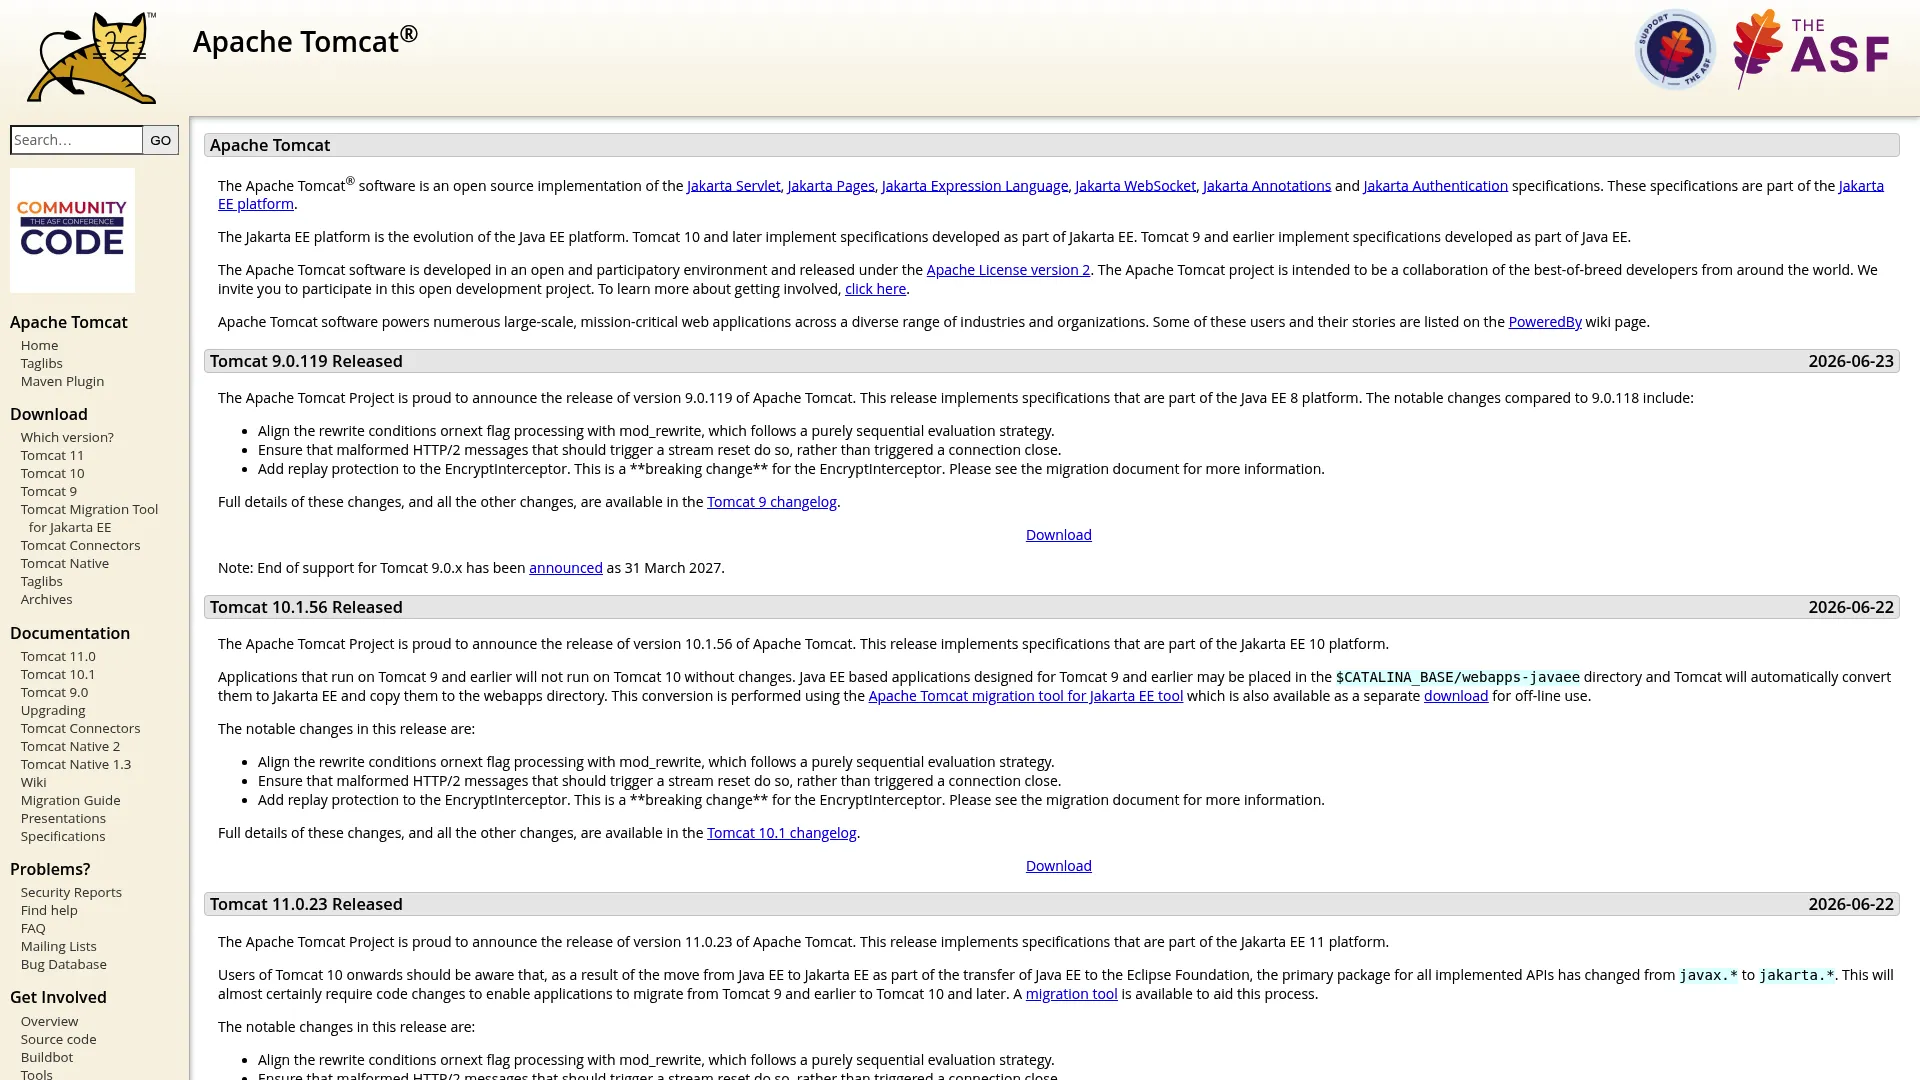Open Tomcat 9.0 documentation

[54, 692]
